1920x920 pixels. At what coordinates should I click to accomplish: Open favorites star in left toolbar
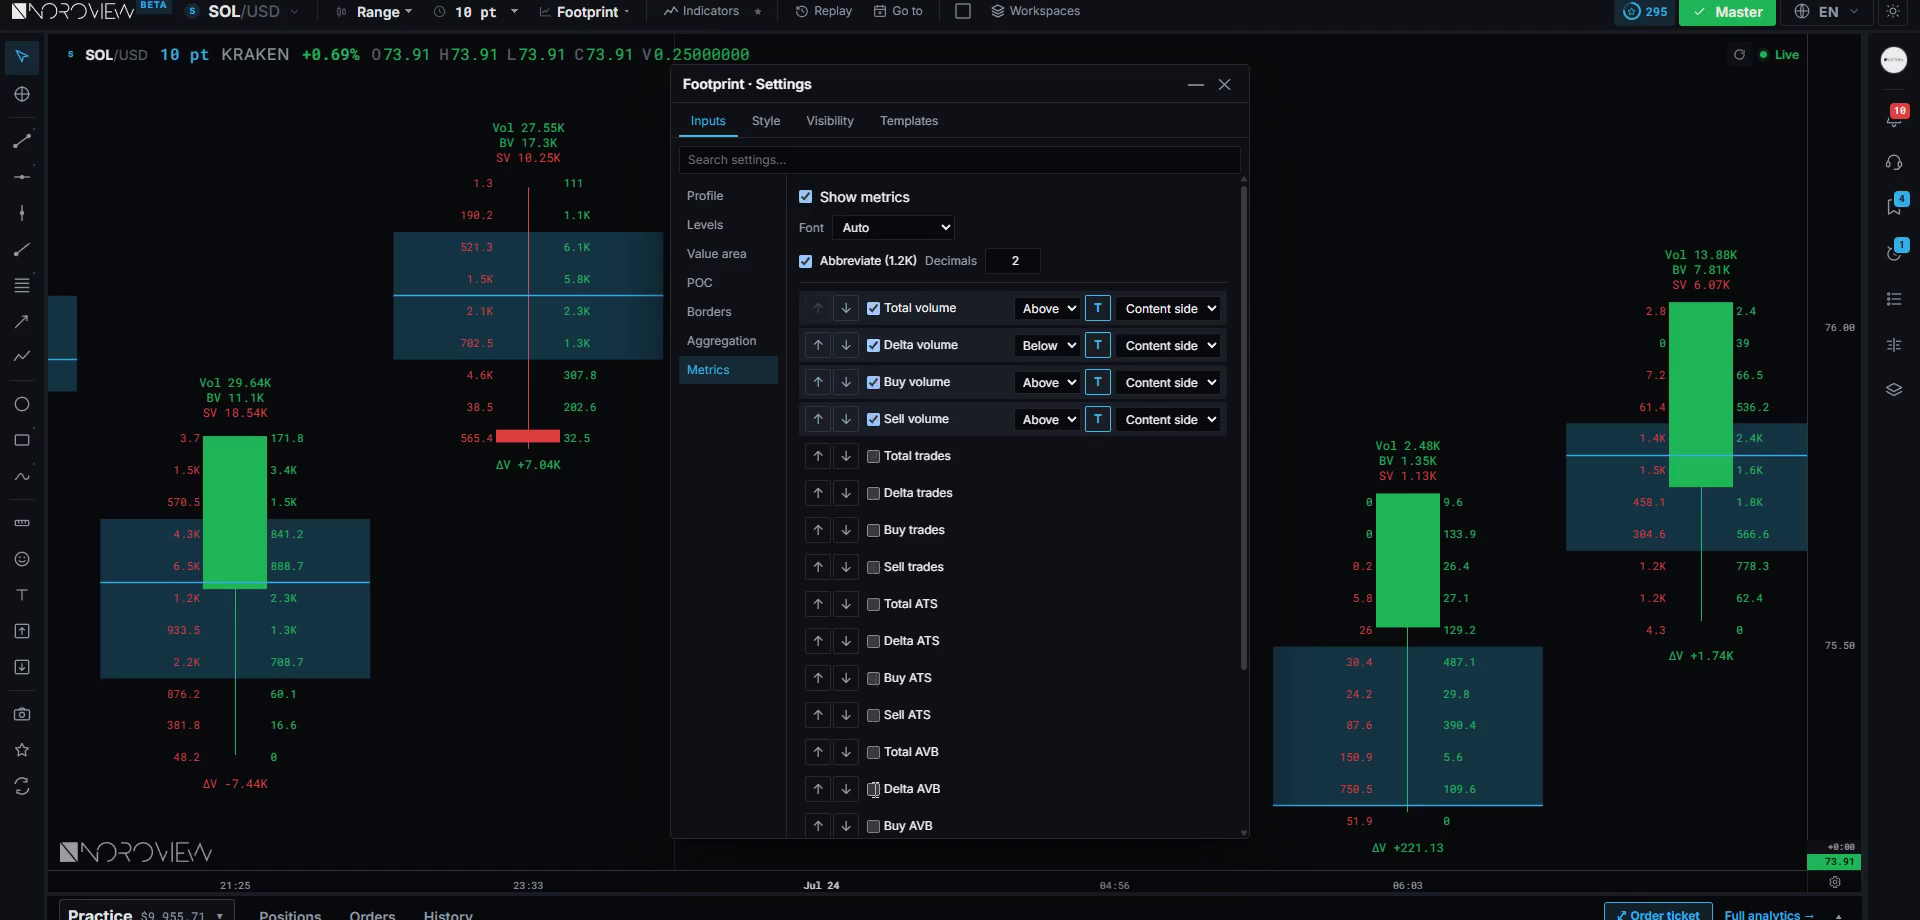click(22, 750)
